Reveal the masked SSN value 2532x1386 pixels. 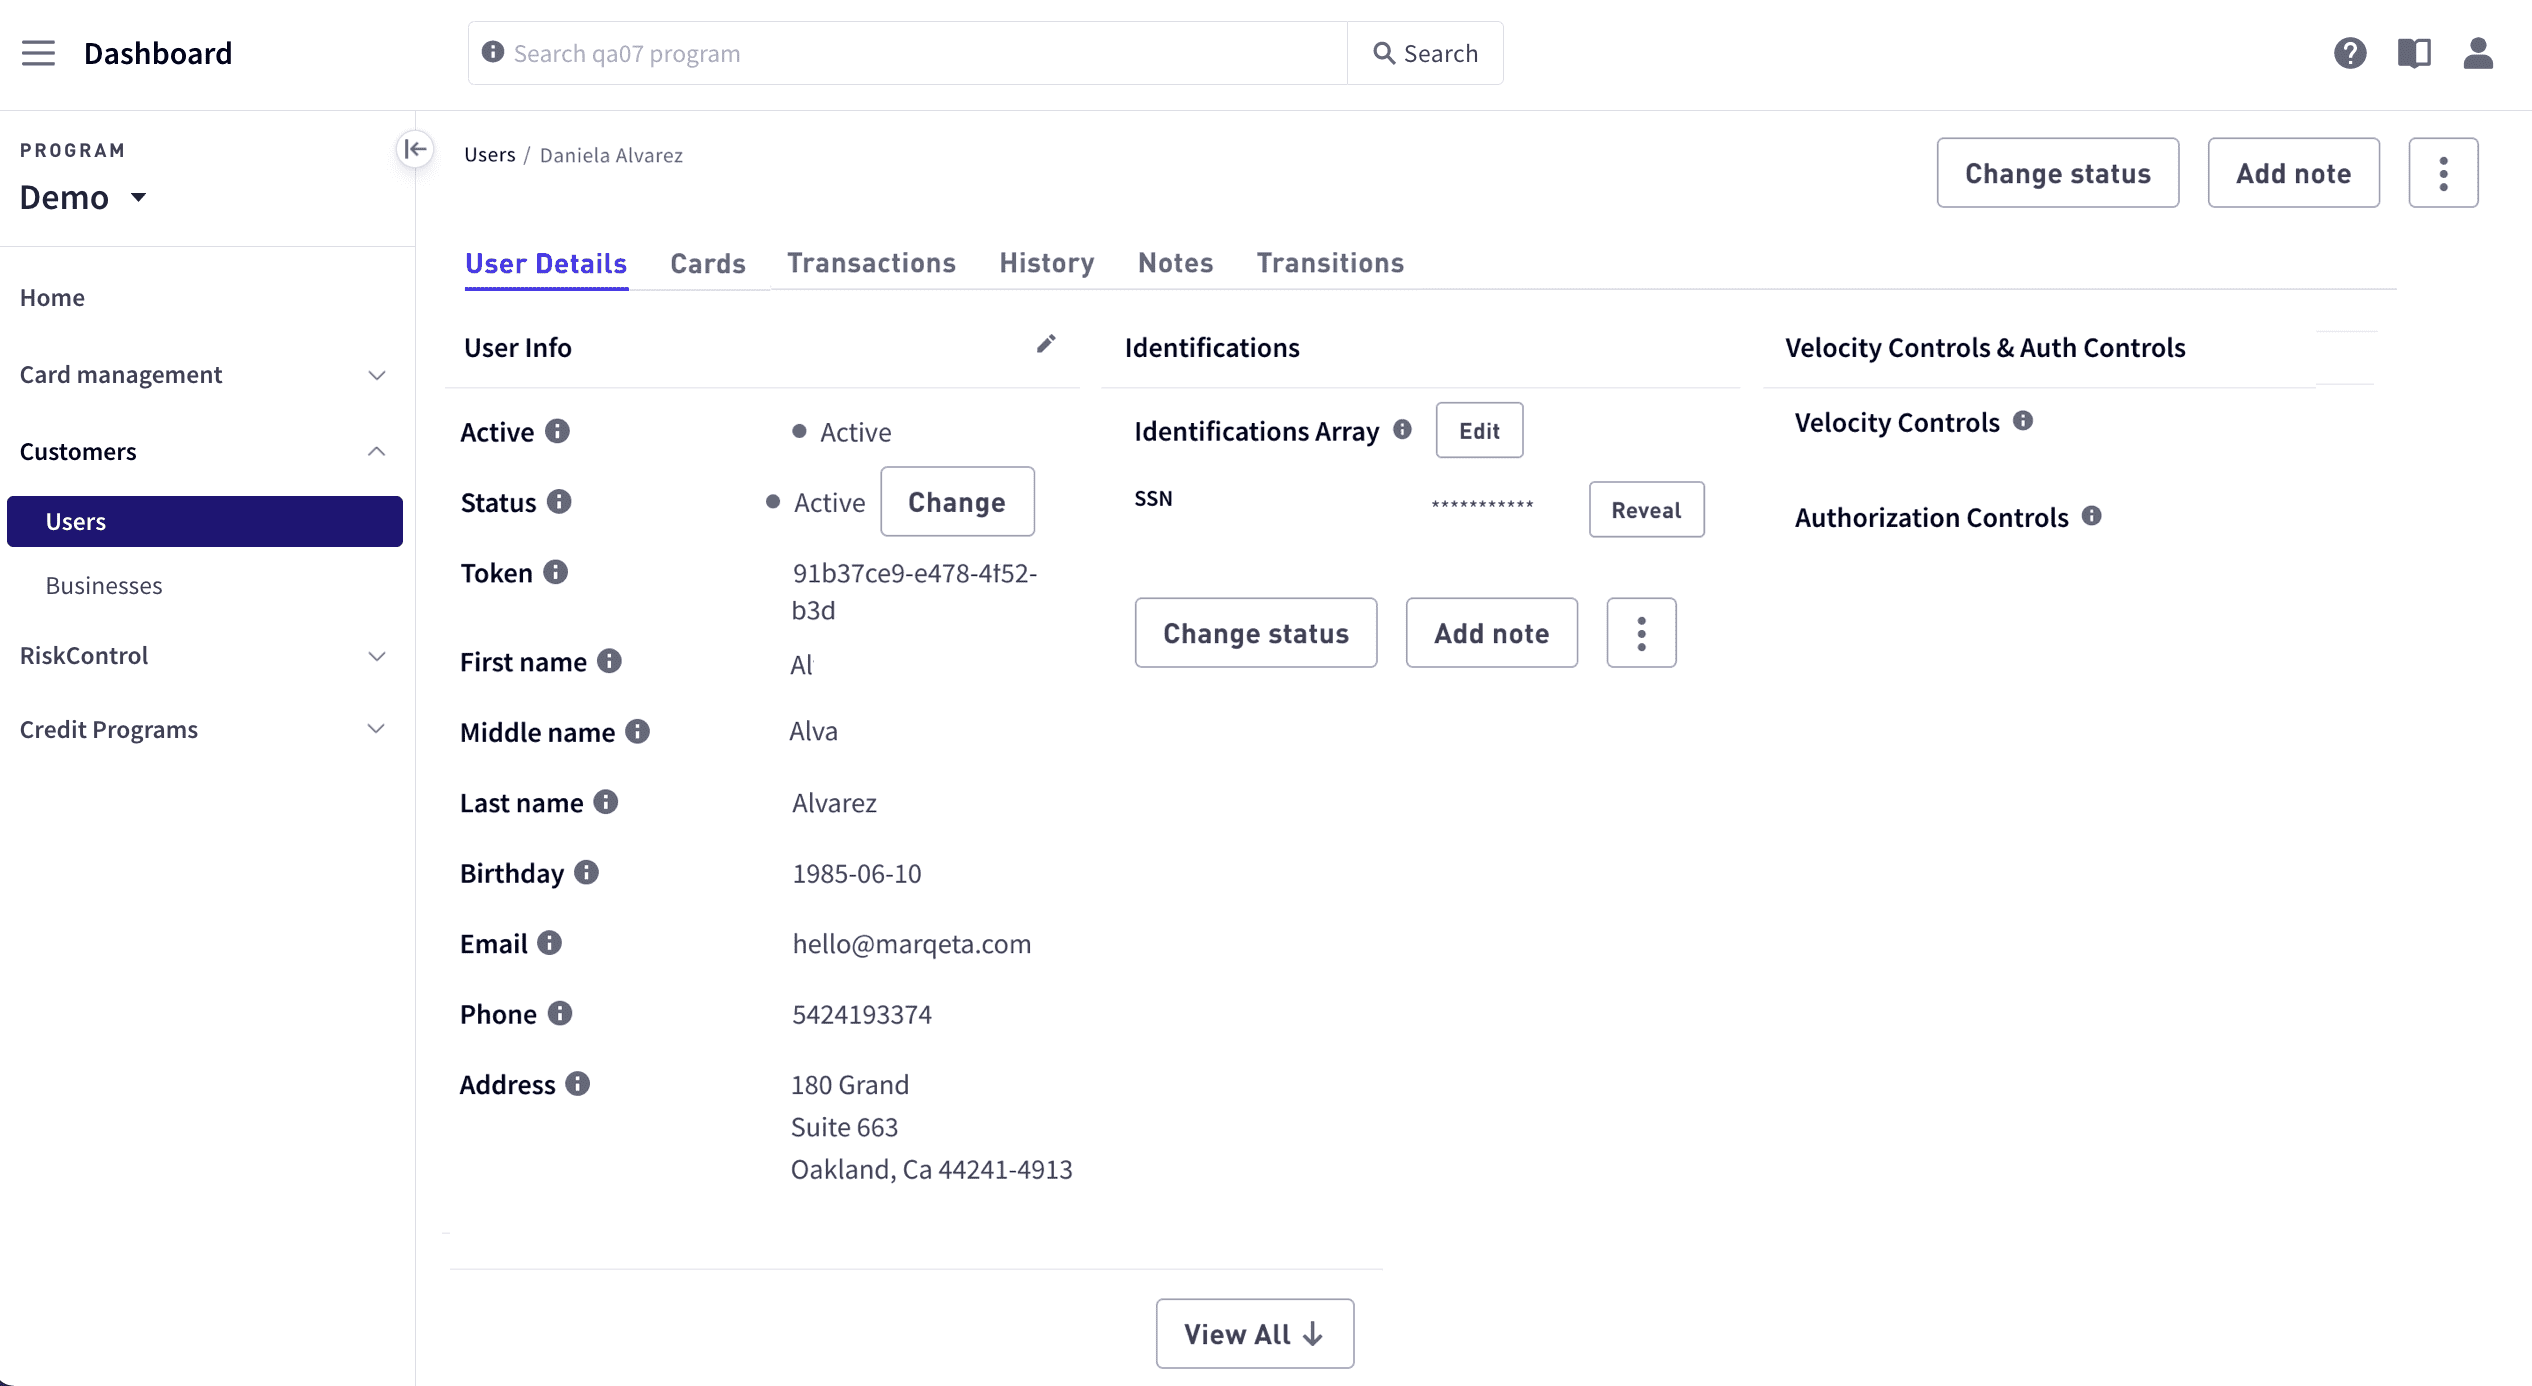tap(1645, 510)
